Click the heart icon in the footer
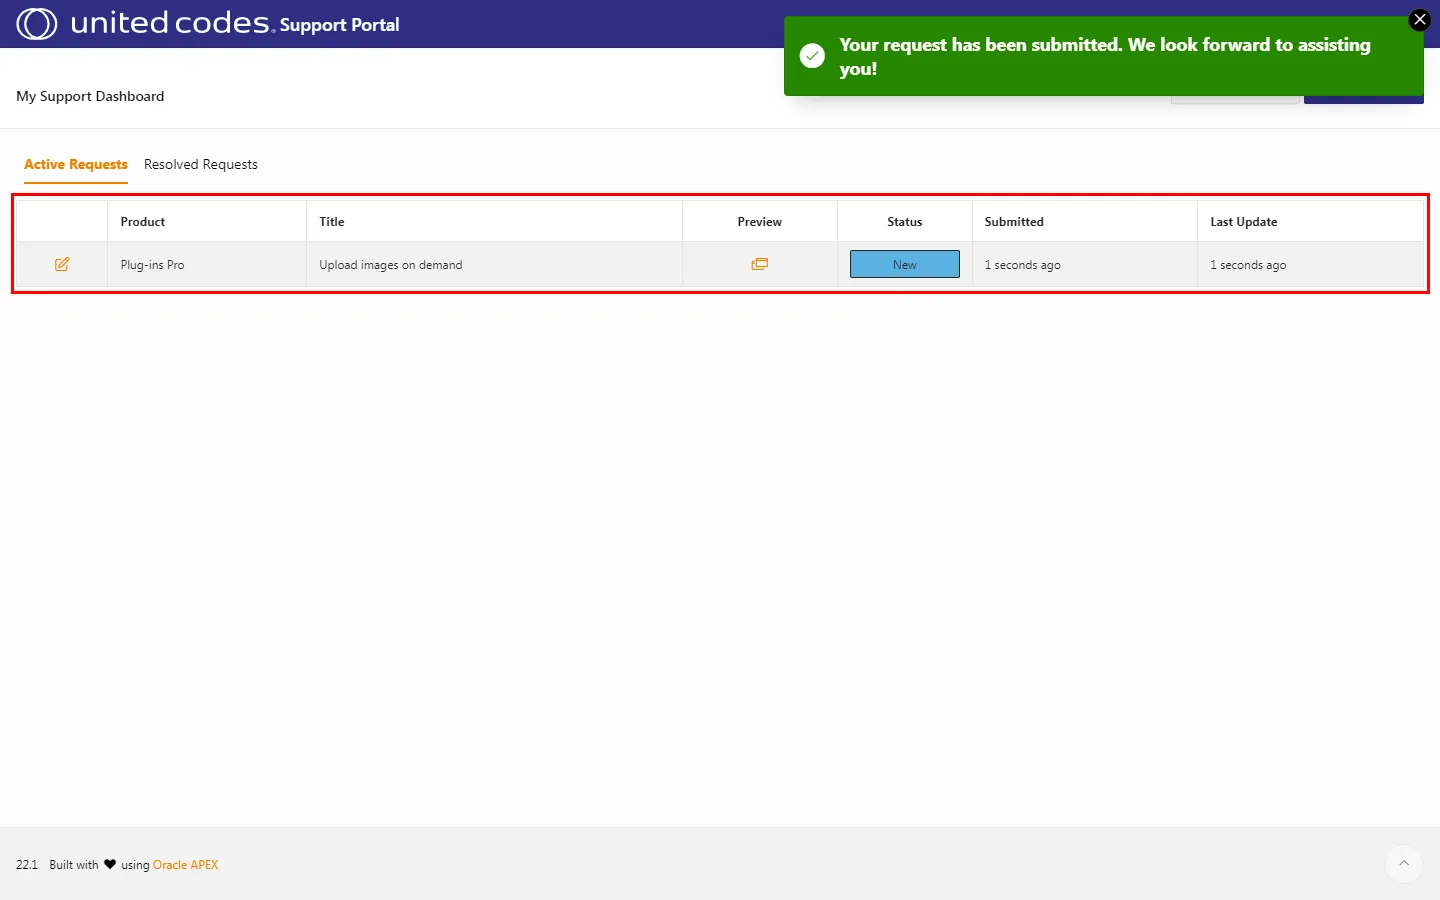 [110, 865]
